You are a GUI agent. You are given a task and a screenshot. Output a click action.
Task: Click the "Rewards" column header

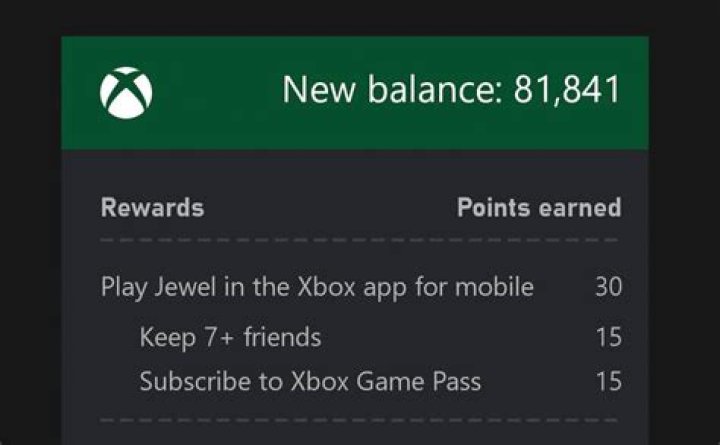click(152, 208)
